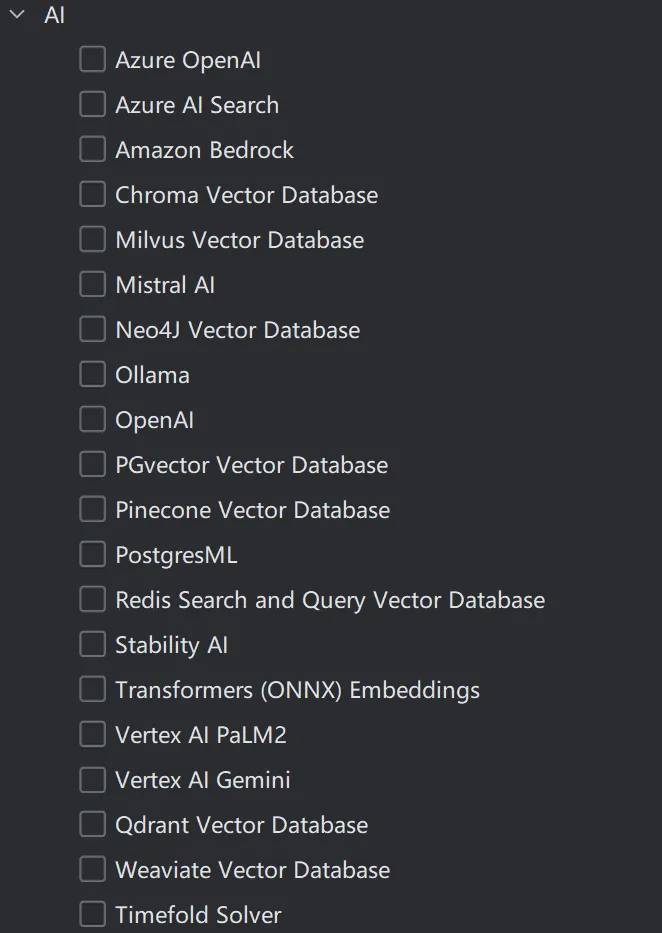This screenshot has width=662, height=933.
Task: Check the Mistral AI box
Action: [x=92, y=285]
